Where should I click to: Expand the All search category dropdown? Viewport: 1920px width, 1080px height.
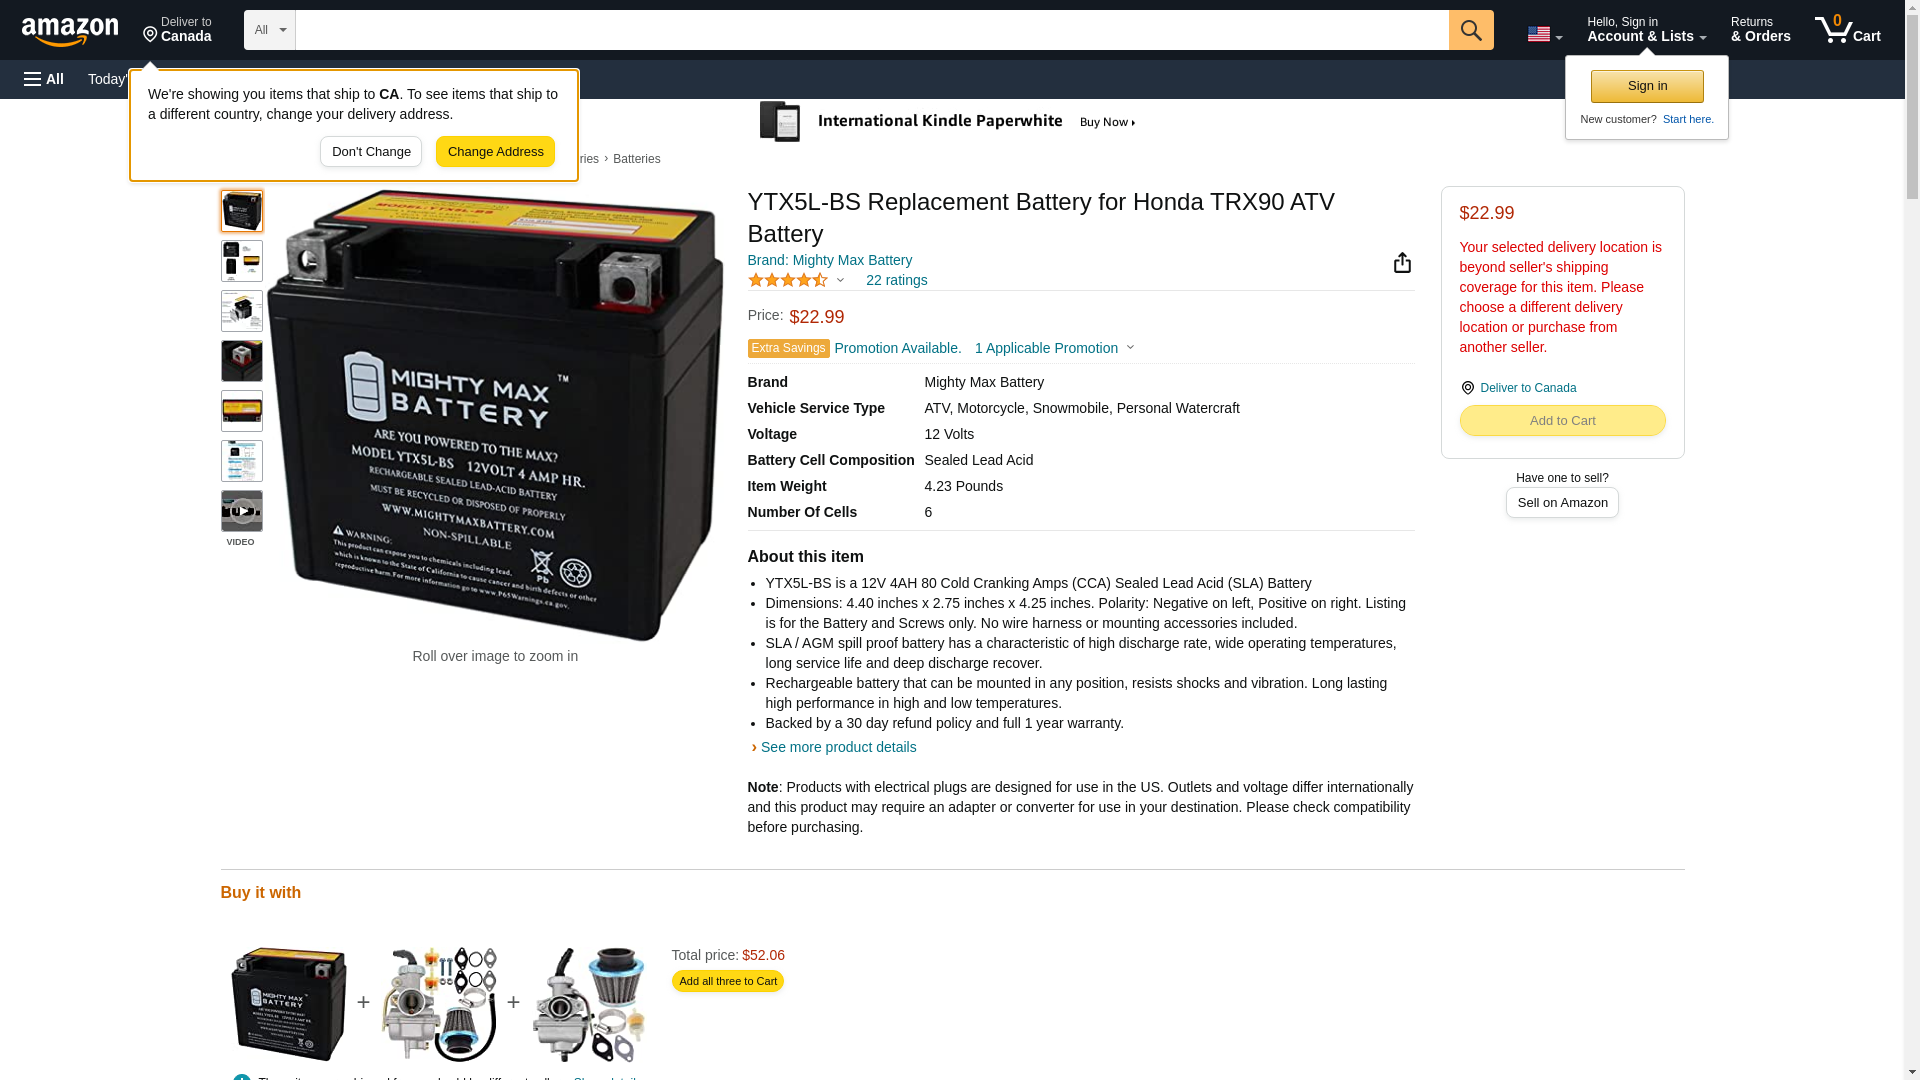[269, 30]
